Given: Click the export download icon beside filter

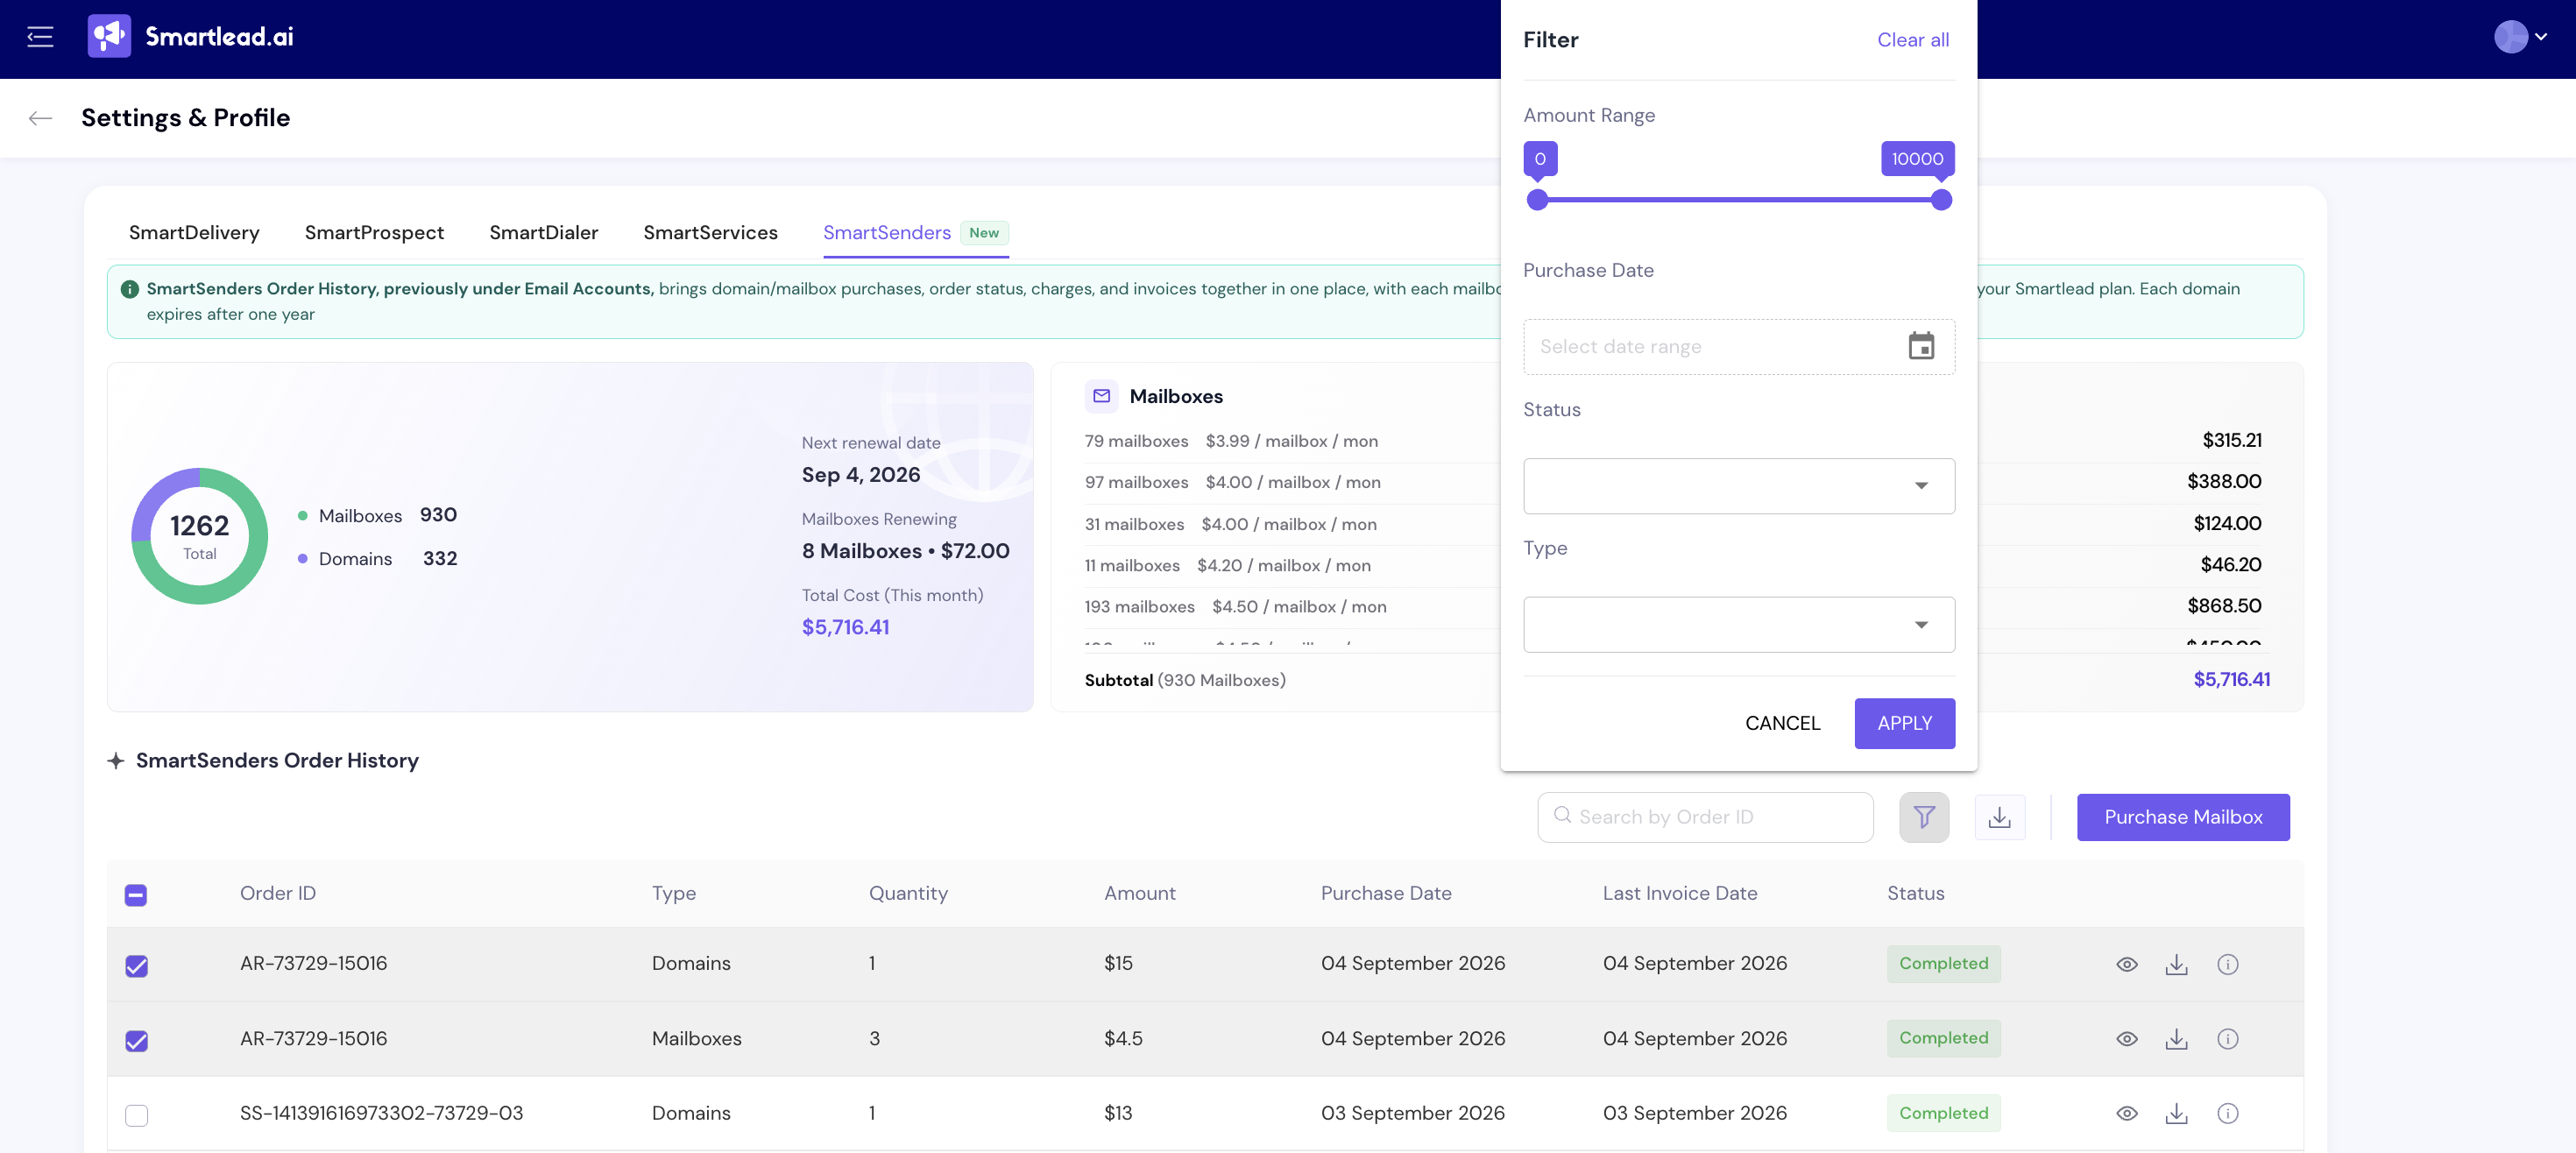Looking at the screenshot, I should pos(1999,817).
